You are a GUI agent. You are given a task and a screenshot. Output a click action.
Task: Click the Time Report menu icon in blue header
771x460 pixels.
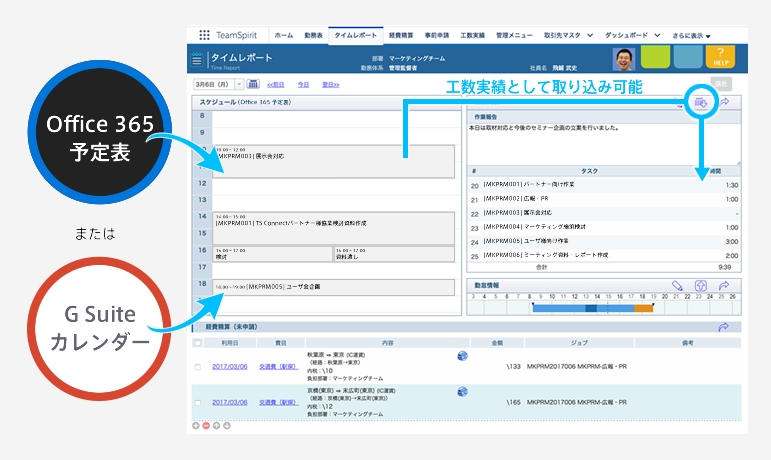click(197, 60)
